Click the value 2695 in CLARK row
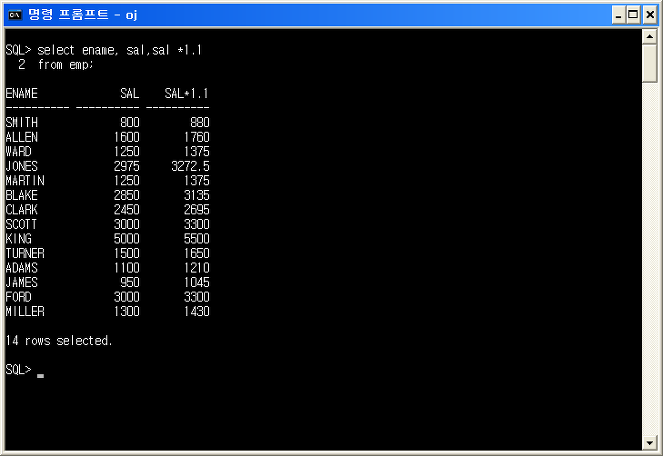 pos(197,209)
